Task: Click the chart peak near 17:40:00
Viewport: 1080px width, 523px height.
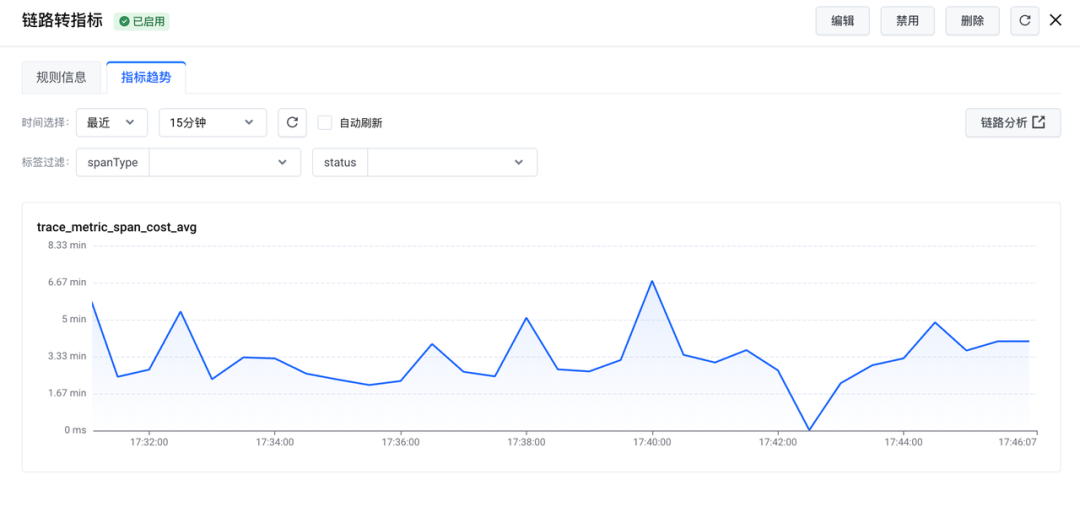Action: point(652,281)
